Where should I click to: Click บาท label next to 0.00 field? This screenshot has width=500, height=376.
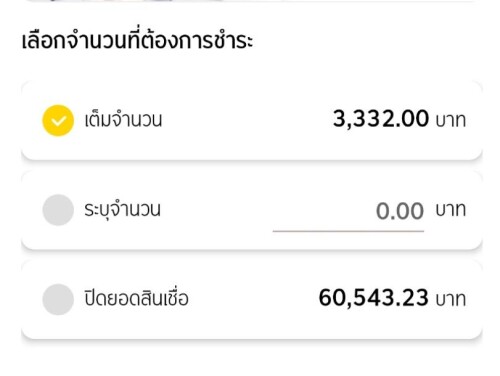tap(451, 210)
